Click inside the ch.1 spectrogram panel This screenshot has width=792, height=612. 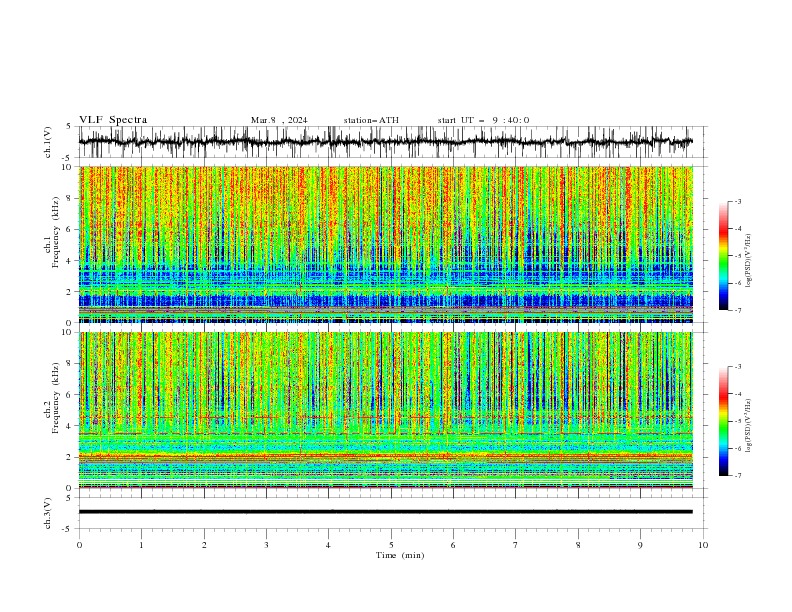click(385, 244)
